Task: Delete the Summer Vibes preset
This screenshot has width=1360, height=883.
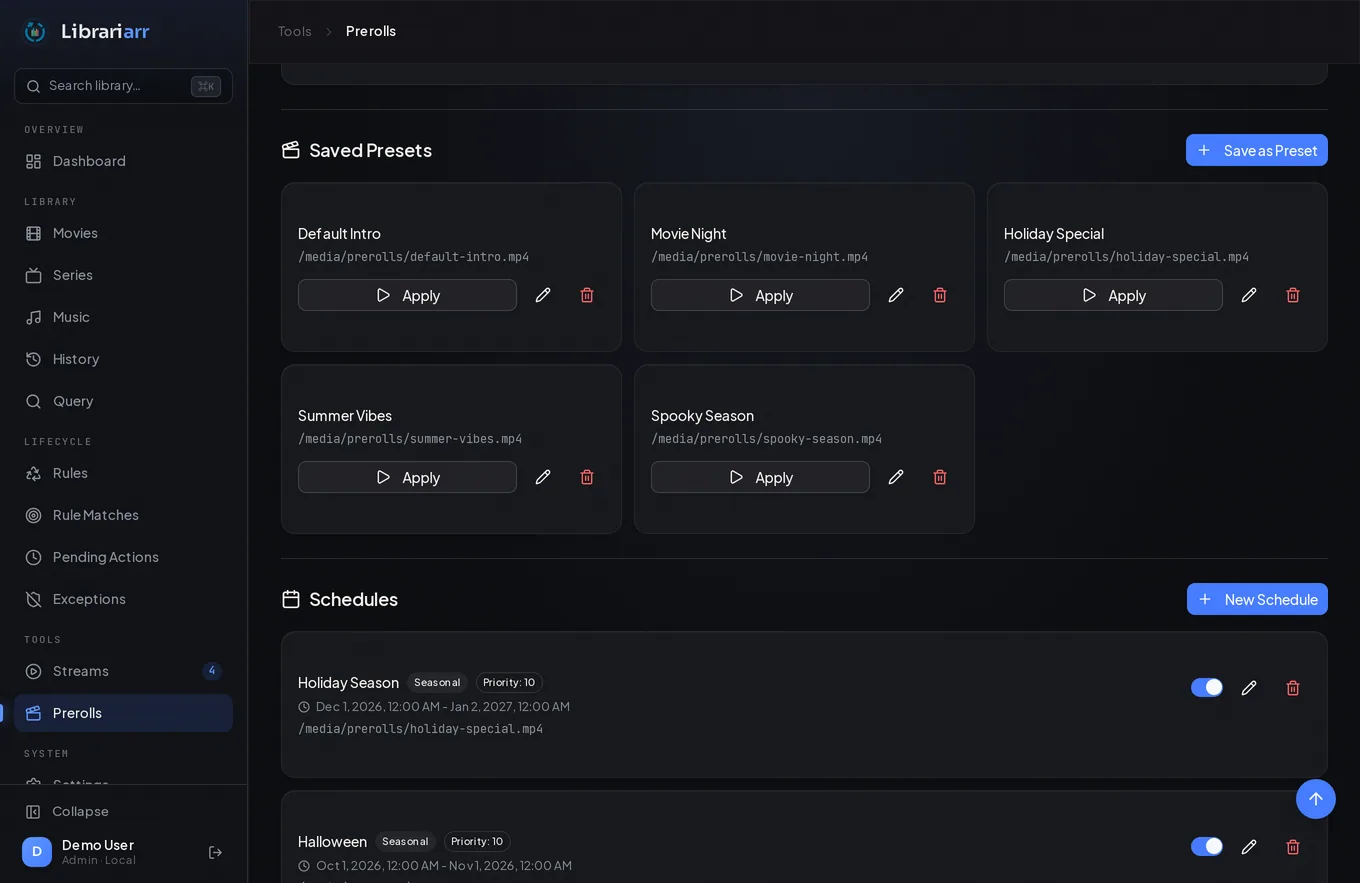Action: click(x=587, y=477)
